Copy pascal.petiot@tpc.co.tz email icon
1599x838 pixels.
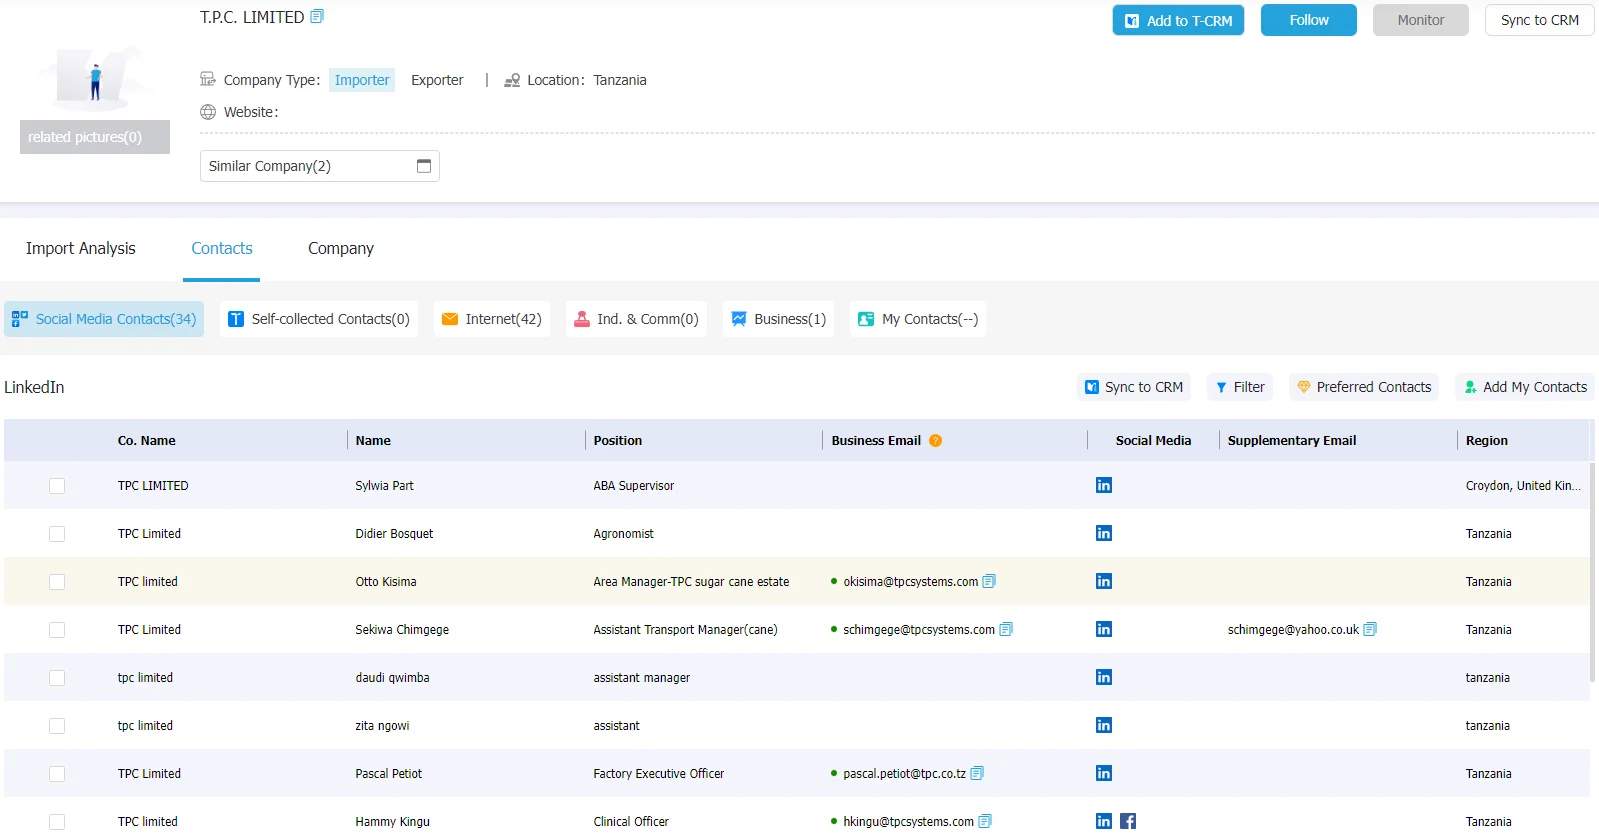pyautogui.click(x=977, y=773)
